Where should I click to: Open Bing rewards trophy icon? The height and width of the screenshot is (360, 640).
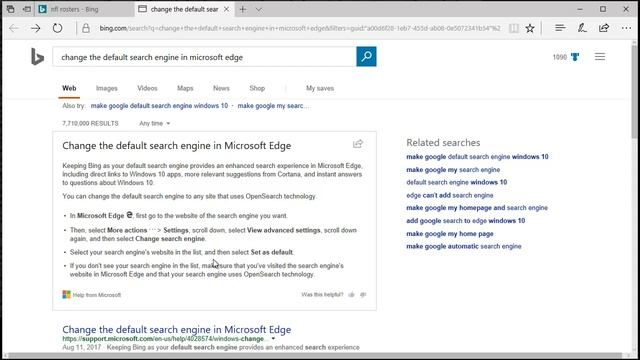tap(575, 57)
